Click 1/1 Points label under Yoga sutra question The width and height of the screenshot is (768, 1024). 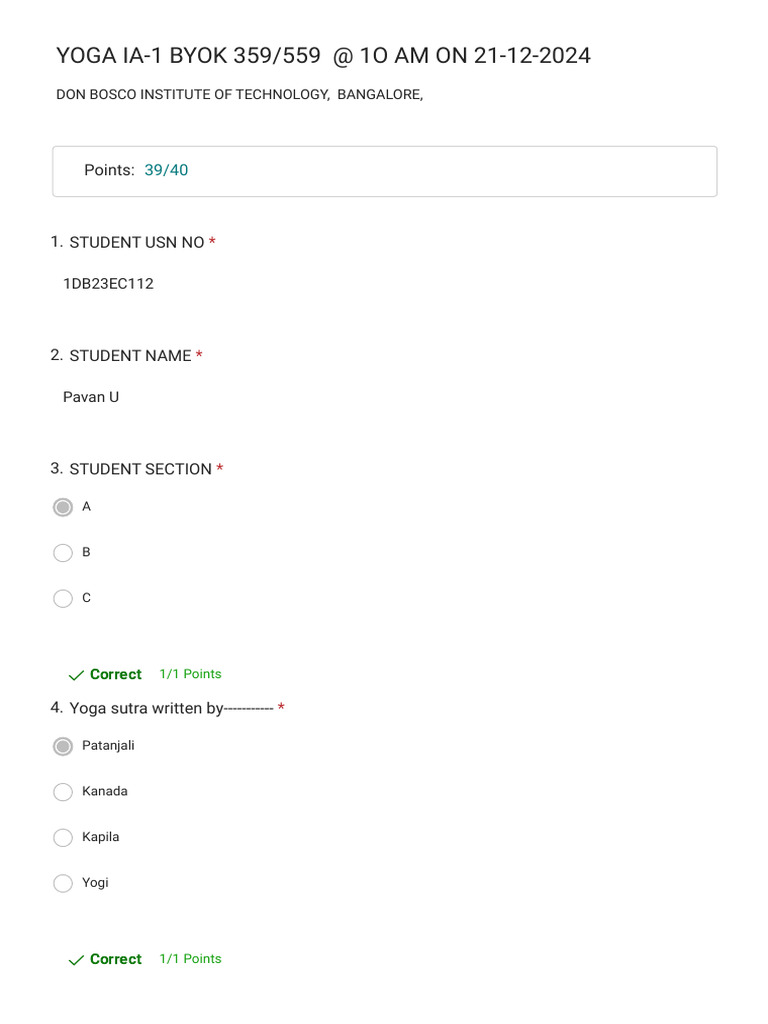coord(190,959)
